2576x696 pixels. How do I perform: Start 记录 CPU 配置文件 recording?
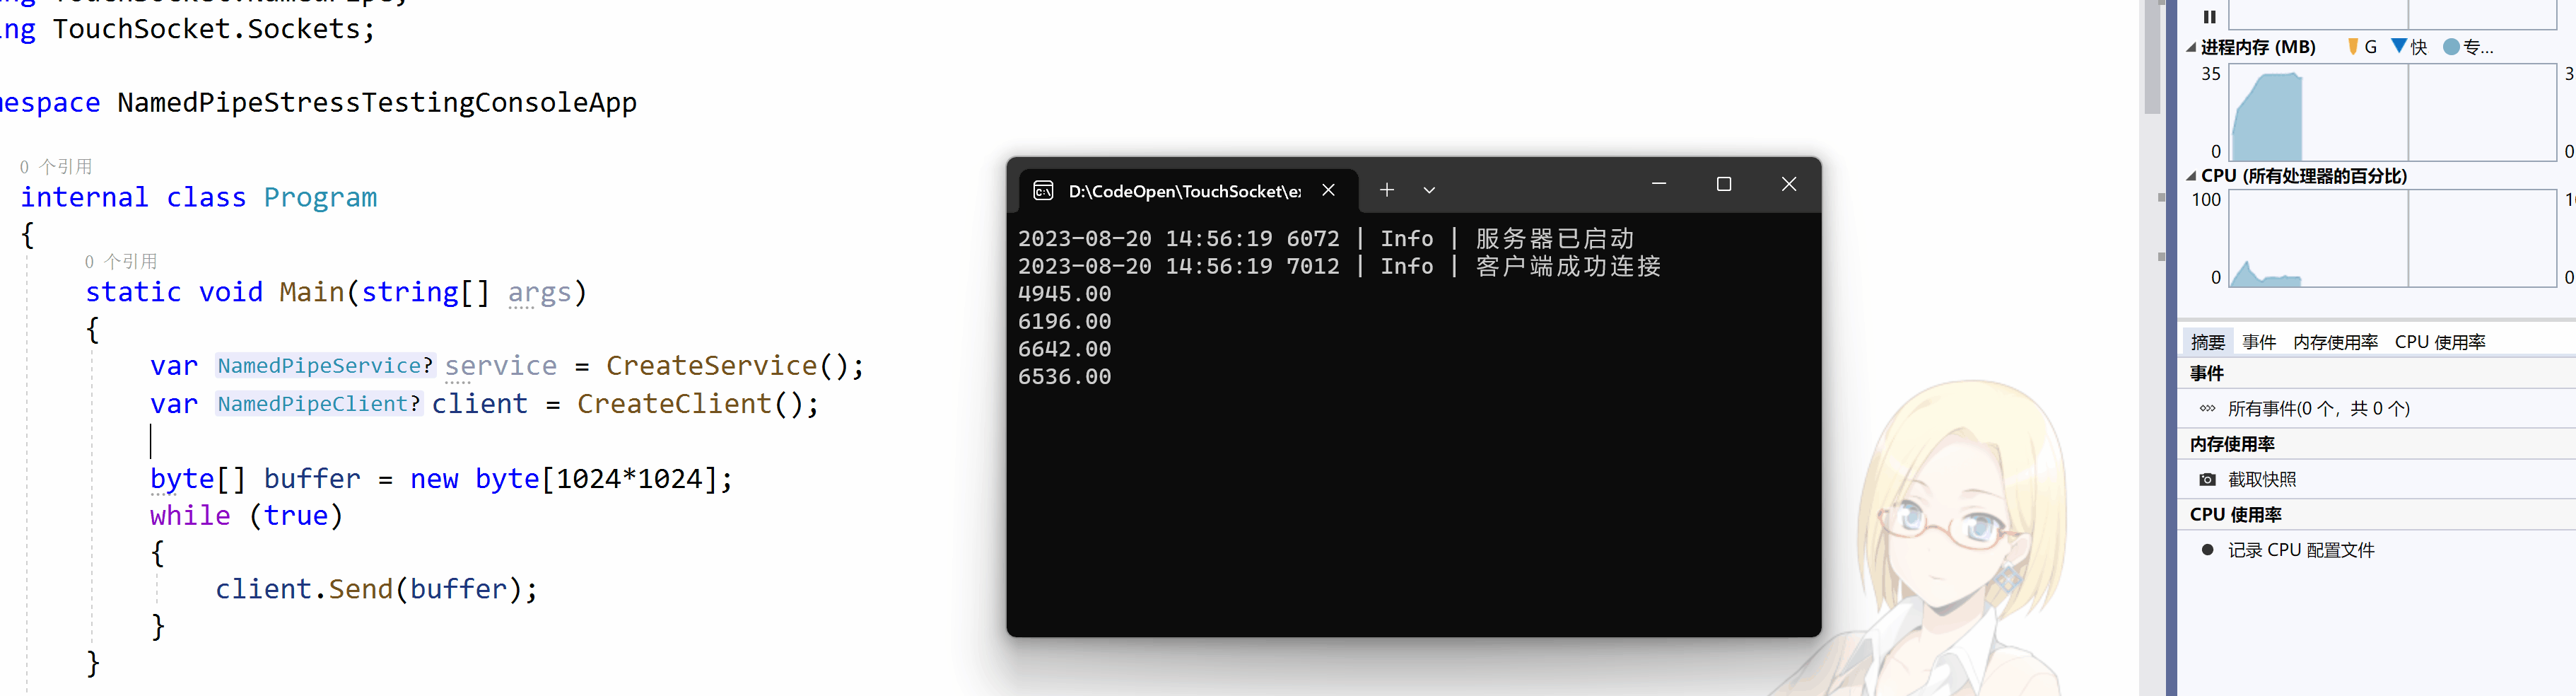[2300, 550]
